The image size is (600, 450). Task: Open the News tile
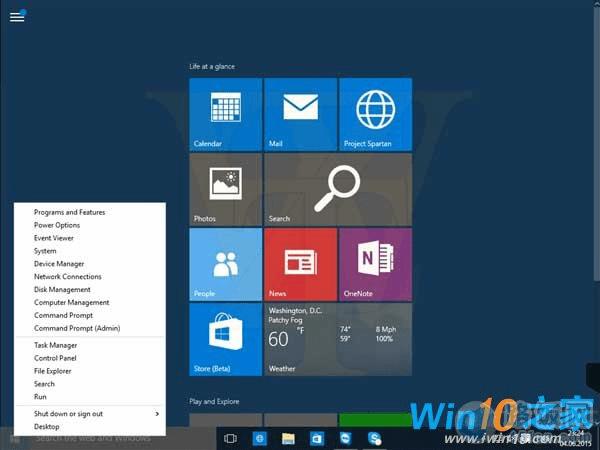pos(301,264)
